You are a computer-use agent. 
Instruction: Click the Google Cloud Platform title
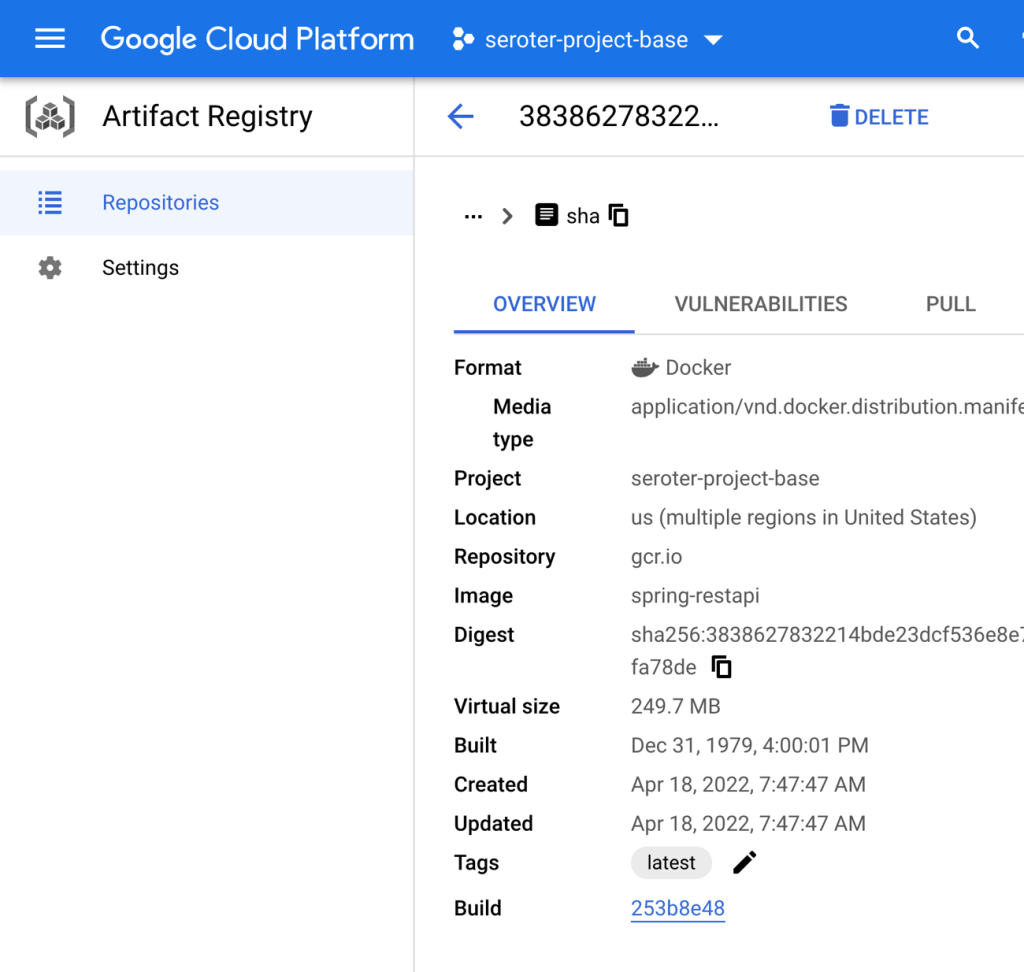coord(257,39)
